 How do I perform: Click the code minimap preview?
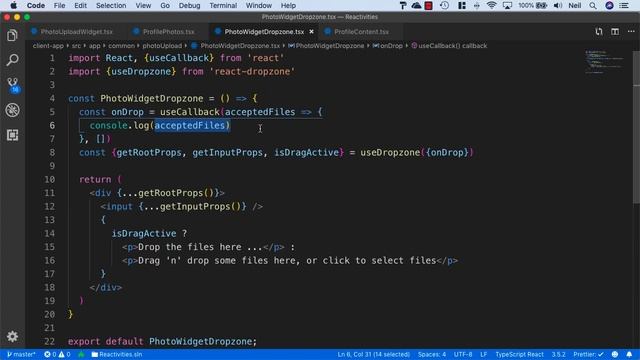pos(604,62)
